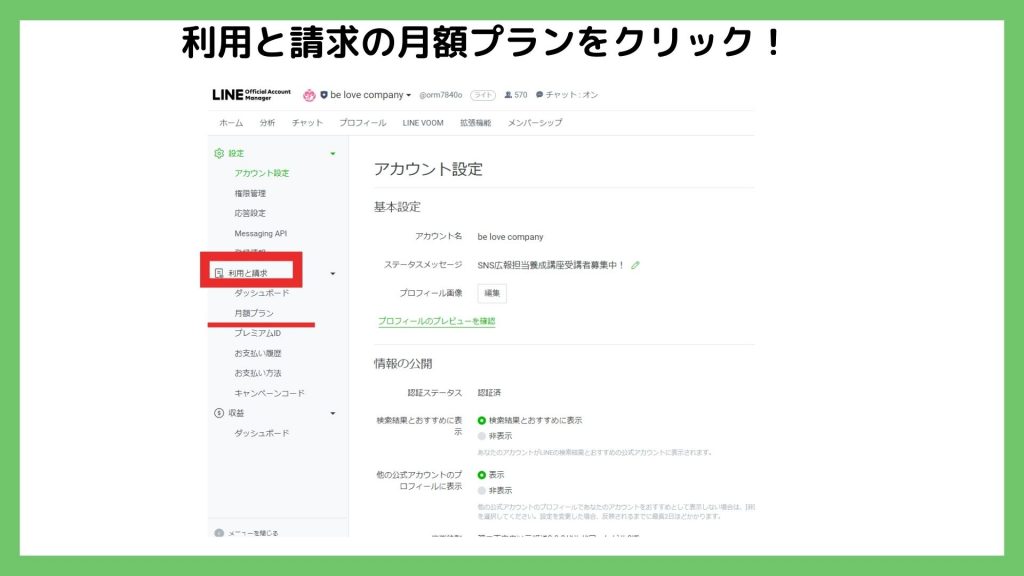Select プレミアムID in the sidebar
The width and height of the screenshot is (1024, 576).
[x=257, y=333]
